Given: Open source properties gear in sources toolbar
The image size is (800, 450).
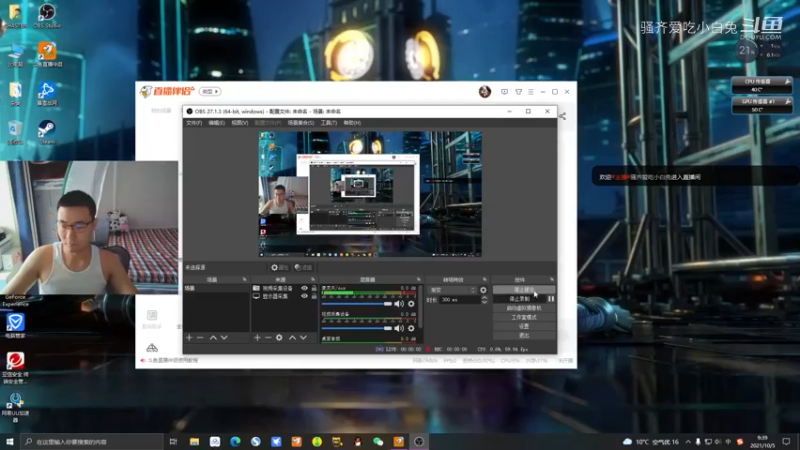Looking at the screenshot, I should click(x=279, y=338).
